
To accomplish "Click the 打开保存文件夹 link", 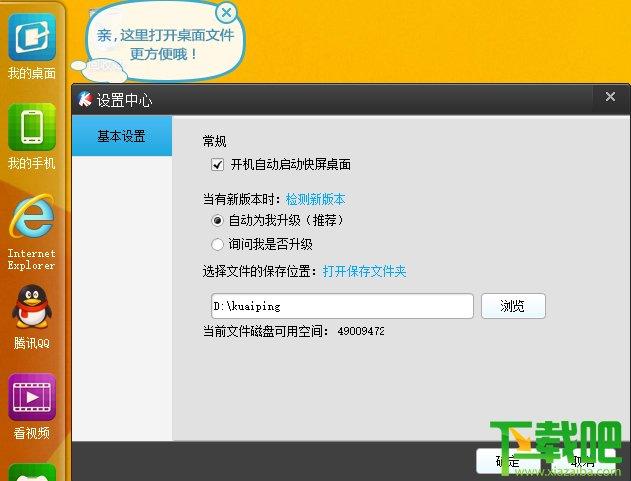I will pyautogui.click(x=364, y=271).
